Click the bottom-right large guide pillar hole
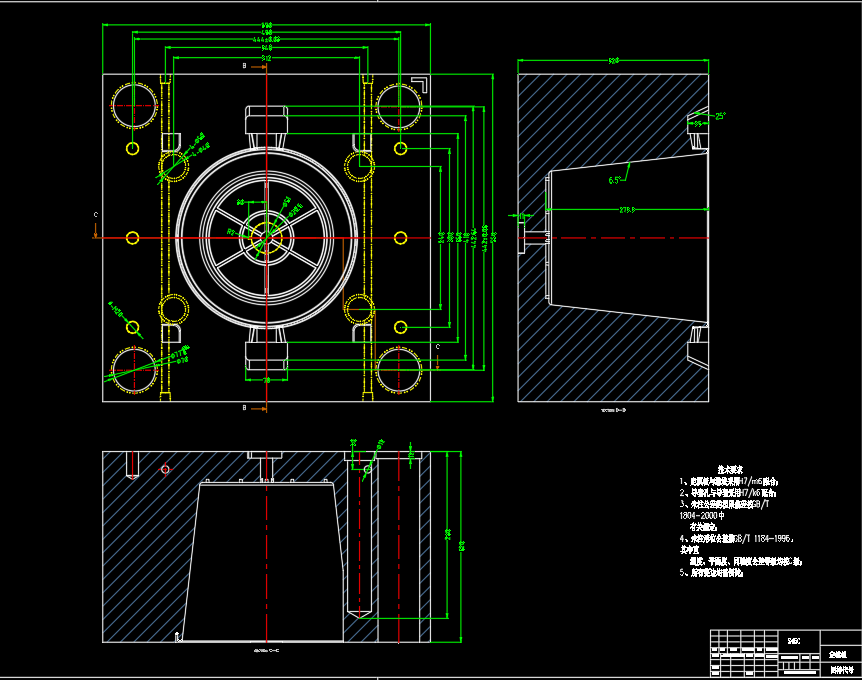The width and height of the screenshot is (862, 680). point(399,366)
